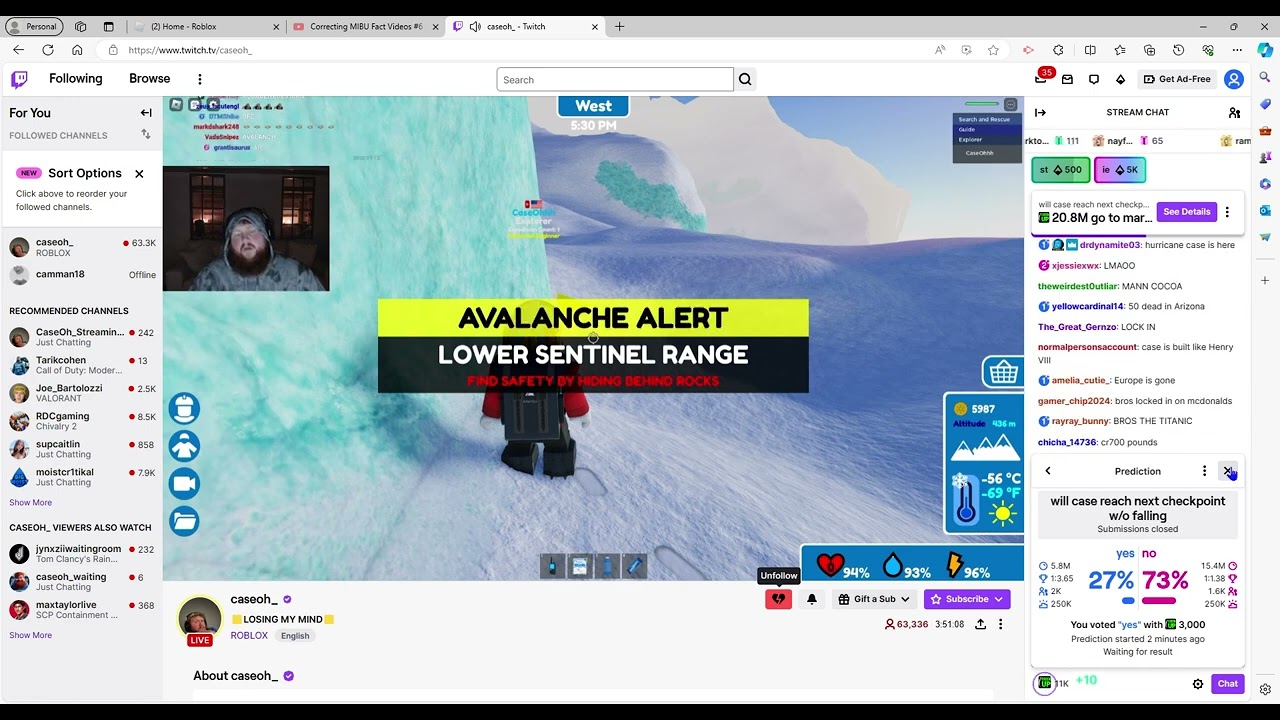Open the chat community users icon

pos(1234,113)
